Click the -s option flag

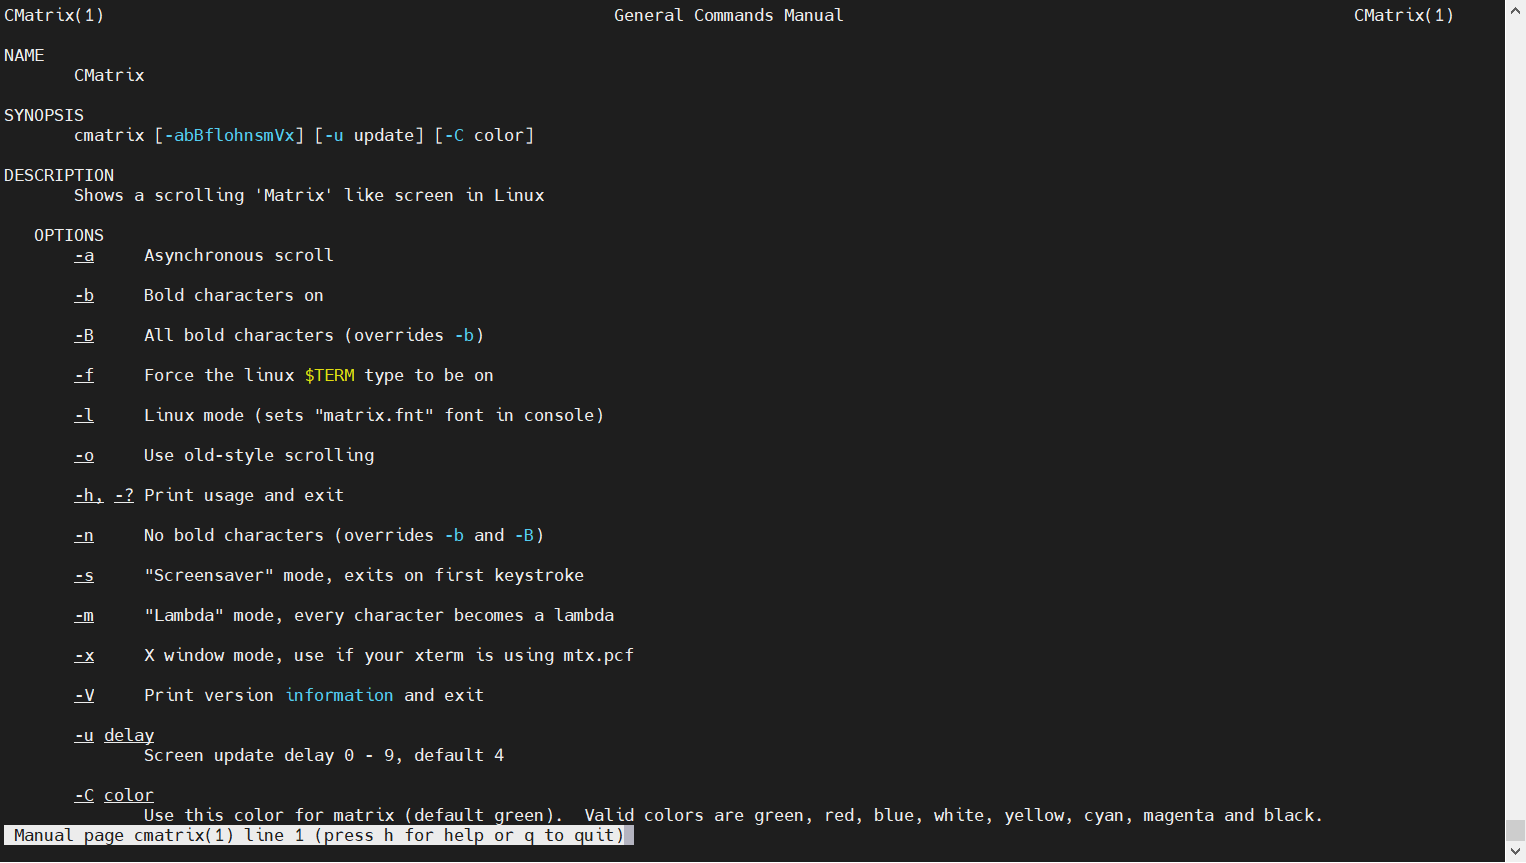[x=84, y=575]
